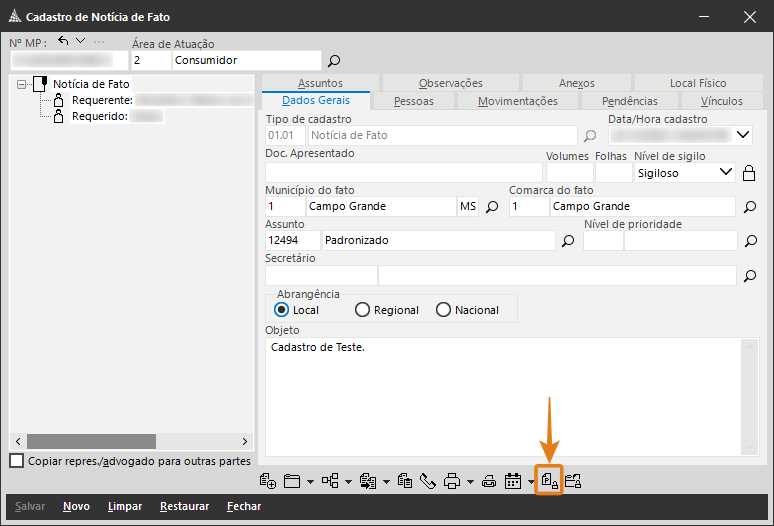Click the Requerido person icon in tree
The image size is (774, 526).
coord(58,116)
